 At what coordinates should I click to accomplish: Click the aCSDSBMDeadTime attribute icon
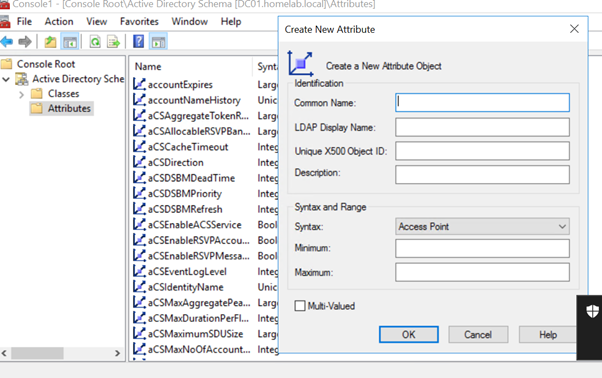(x=139, y=178)
